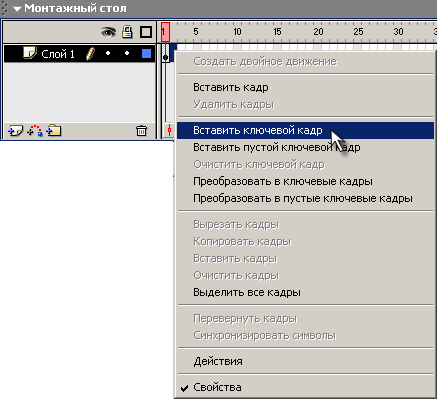Choose Создать двойное движение menu item

[x=305, y=62]
